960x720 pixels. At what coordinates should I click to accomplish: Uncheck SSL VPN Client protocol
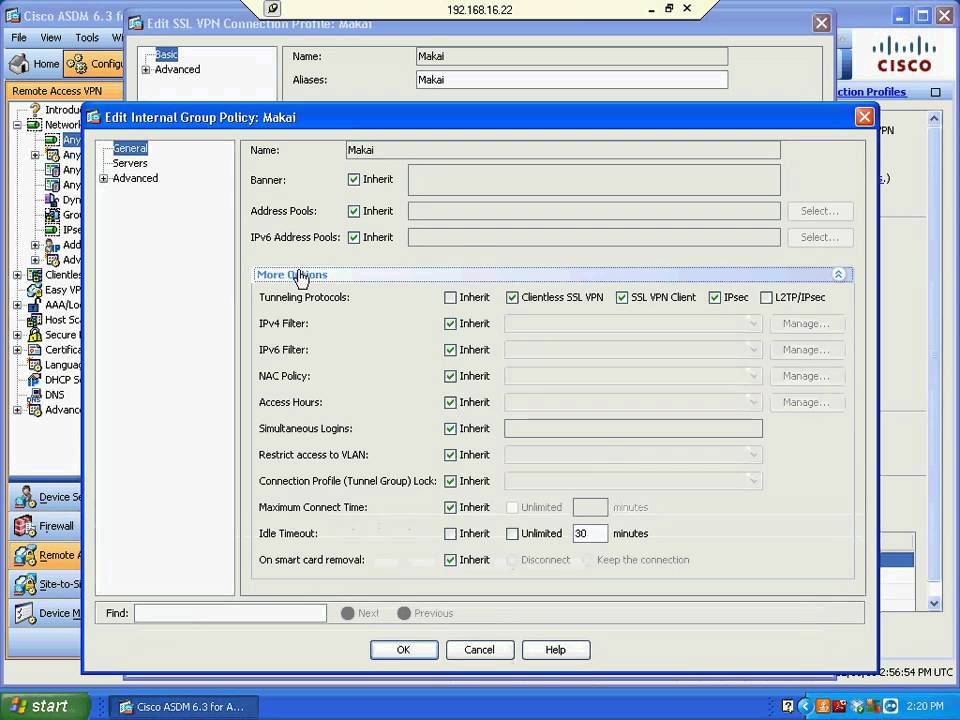(x=621, y=298)
